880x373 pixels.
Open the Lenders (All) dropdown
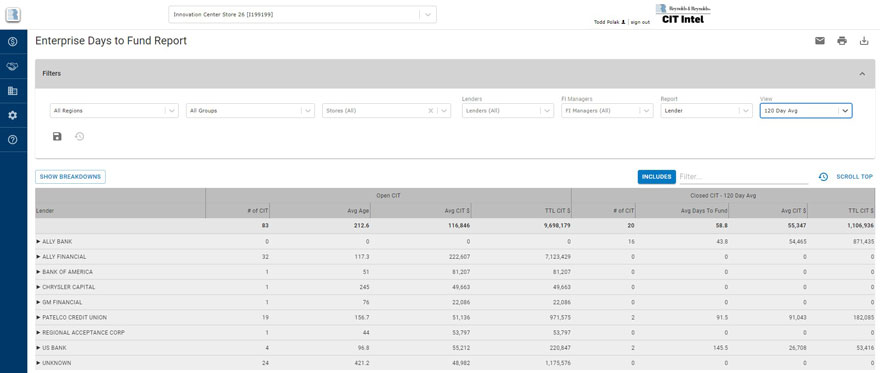pos(508,111)
